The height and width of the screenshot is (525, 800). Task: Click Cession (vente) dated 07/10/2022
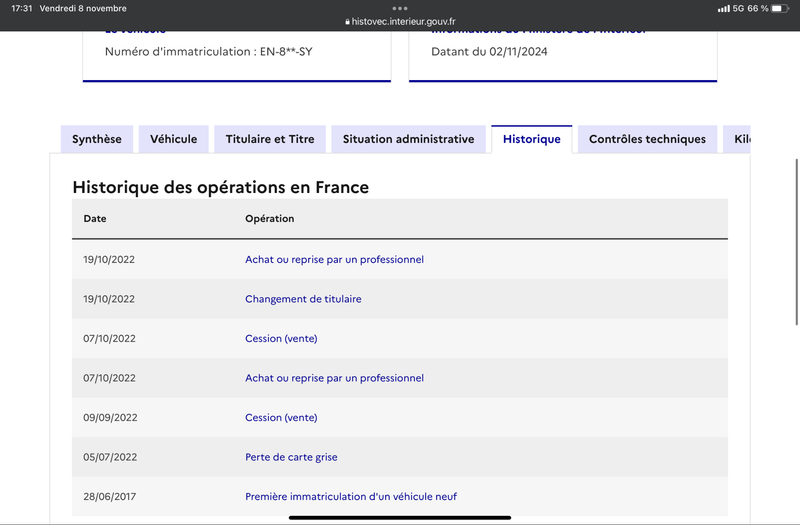tap(281, 338)
